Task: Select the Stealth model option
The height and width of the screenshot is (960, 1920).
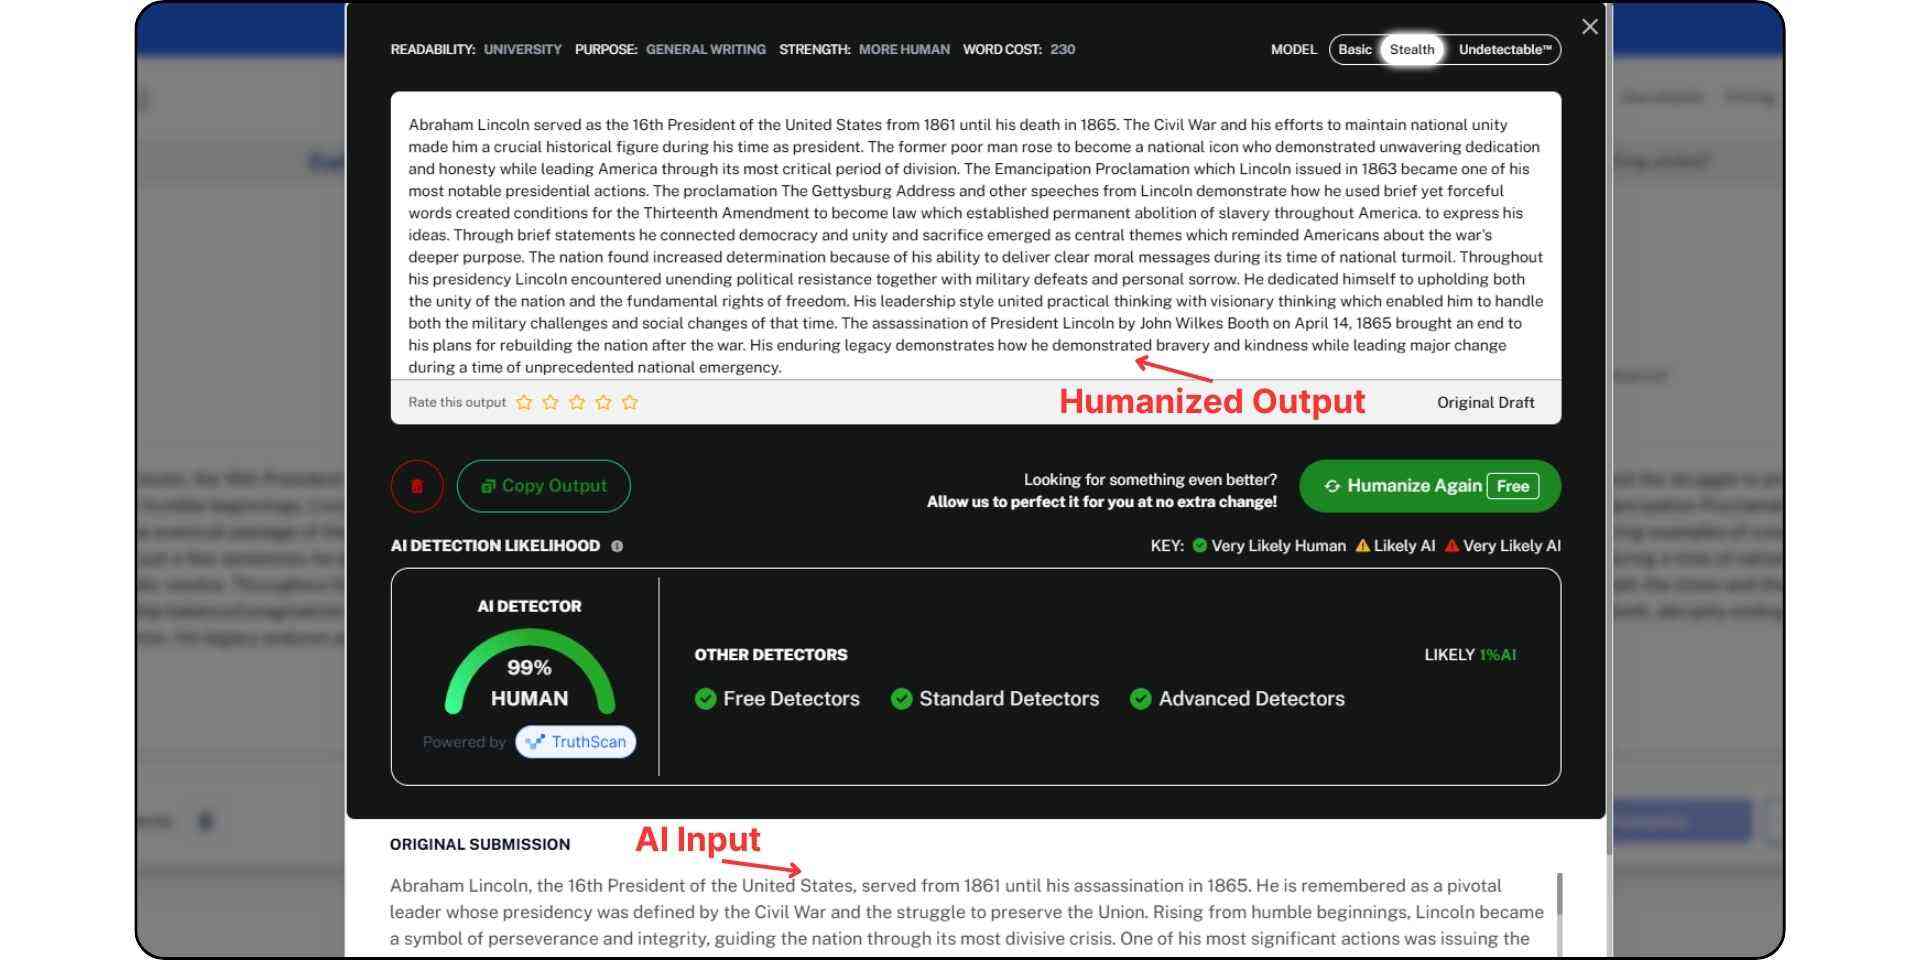Action: click(1412, 49)
